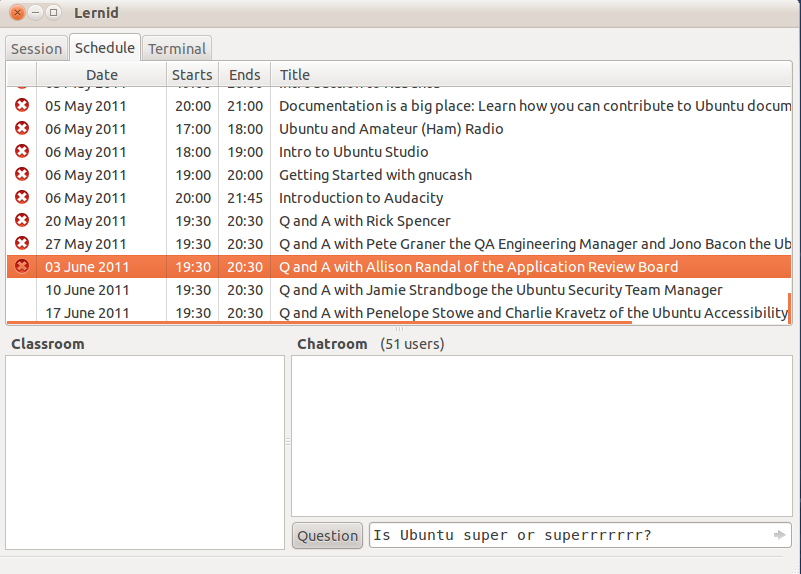Click the red X icon beside 27 May 2011
The image size is (801, 574).
pyautogui.click(x=21, y=243)
